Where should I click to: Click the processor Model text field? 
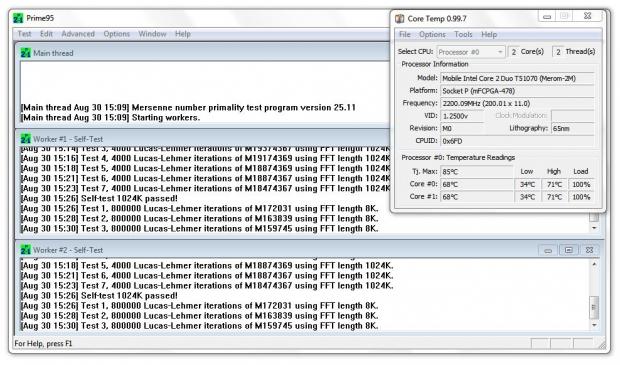(x=517, y=78)
